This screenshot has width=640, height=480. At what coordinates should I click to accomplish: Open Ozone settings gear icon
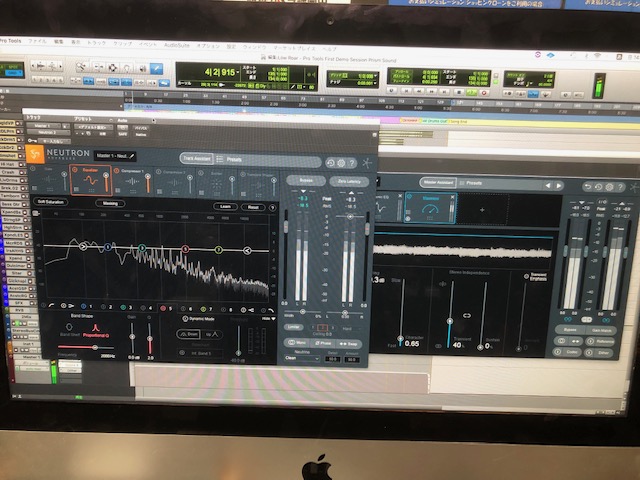click(609, 187)
